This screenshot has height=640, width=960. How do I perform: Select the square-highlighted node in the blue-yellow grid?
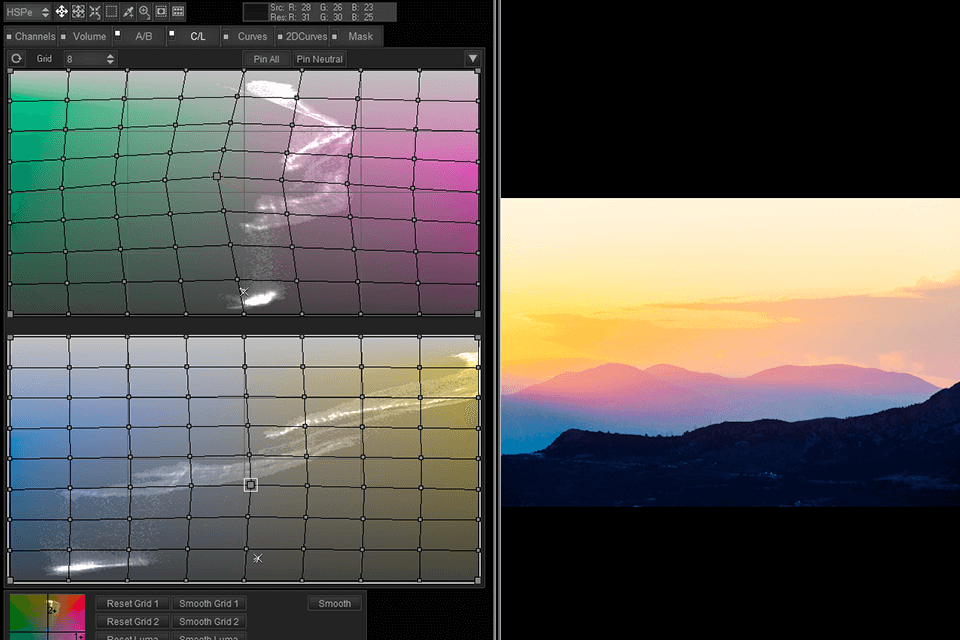tap(250, 485)
